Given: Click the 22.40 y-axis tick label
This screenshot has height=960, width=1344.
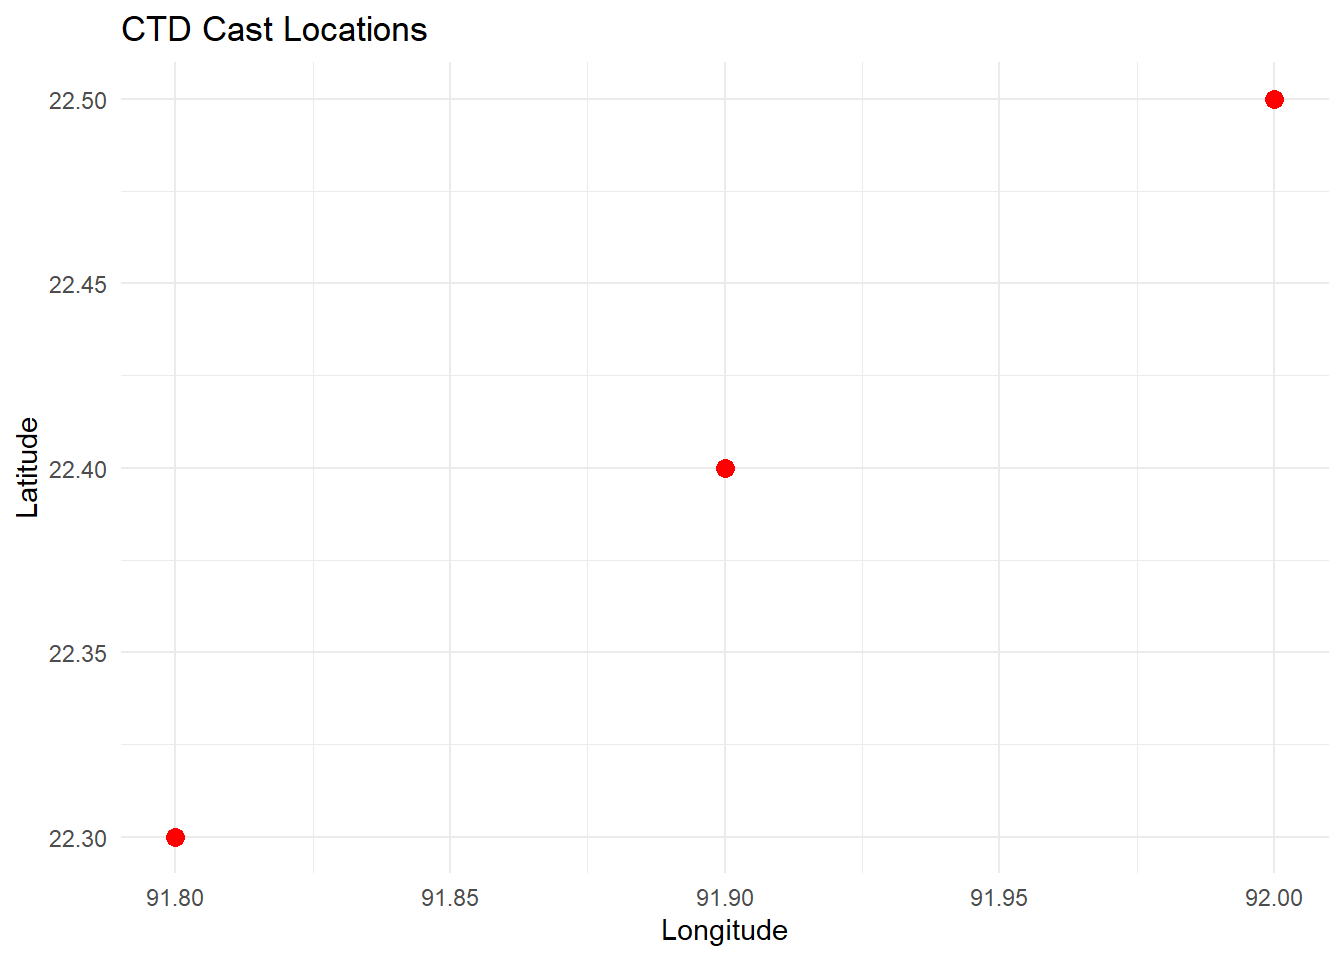Looking at the screenshot, I should tap(78, 469).
